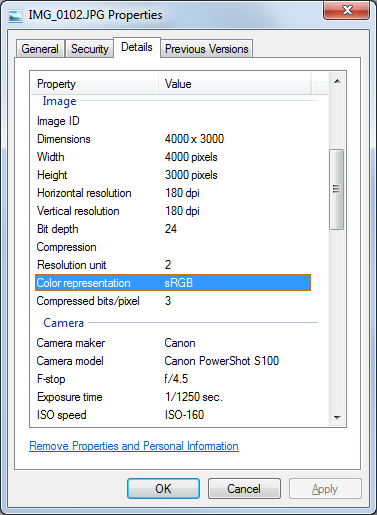Select the Camera model row
The width and height of the screenshot is (377, 515).
173,361
